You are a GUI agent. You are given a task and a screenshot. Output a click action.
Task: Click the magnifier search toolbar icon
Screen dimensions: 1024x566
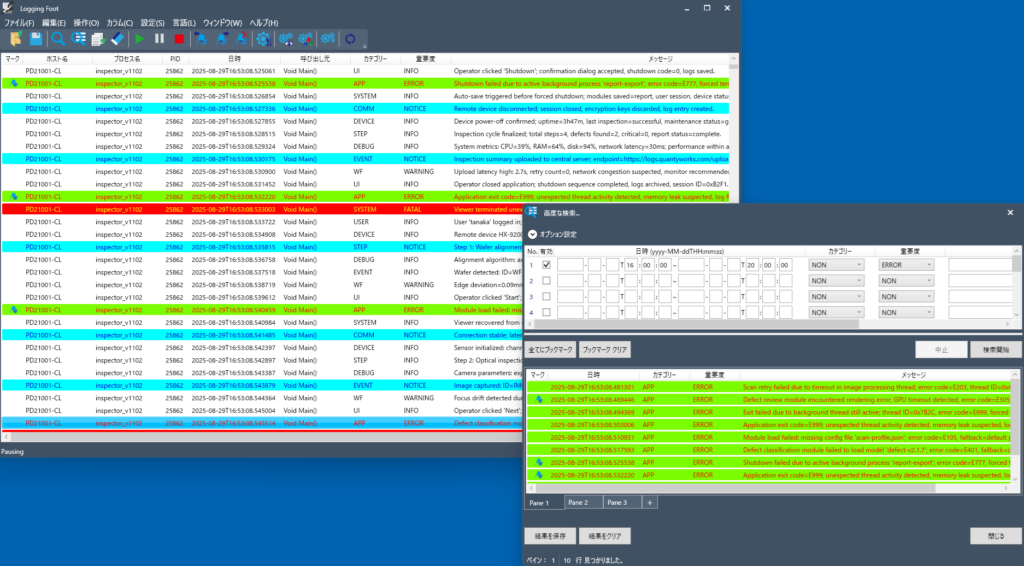[59, 39]
